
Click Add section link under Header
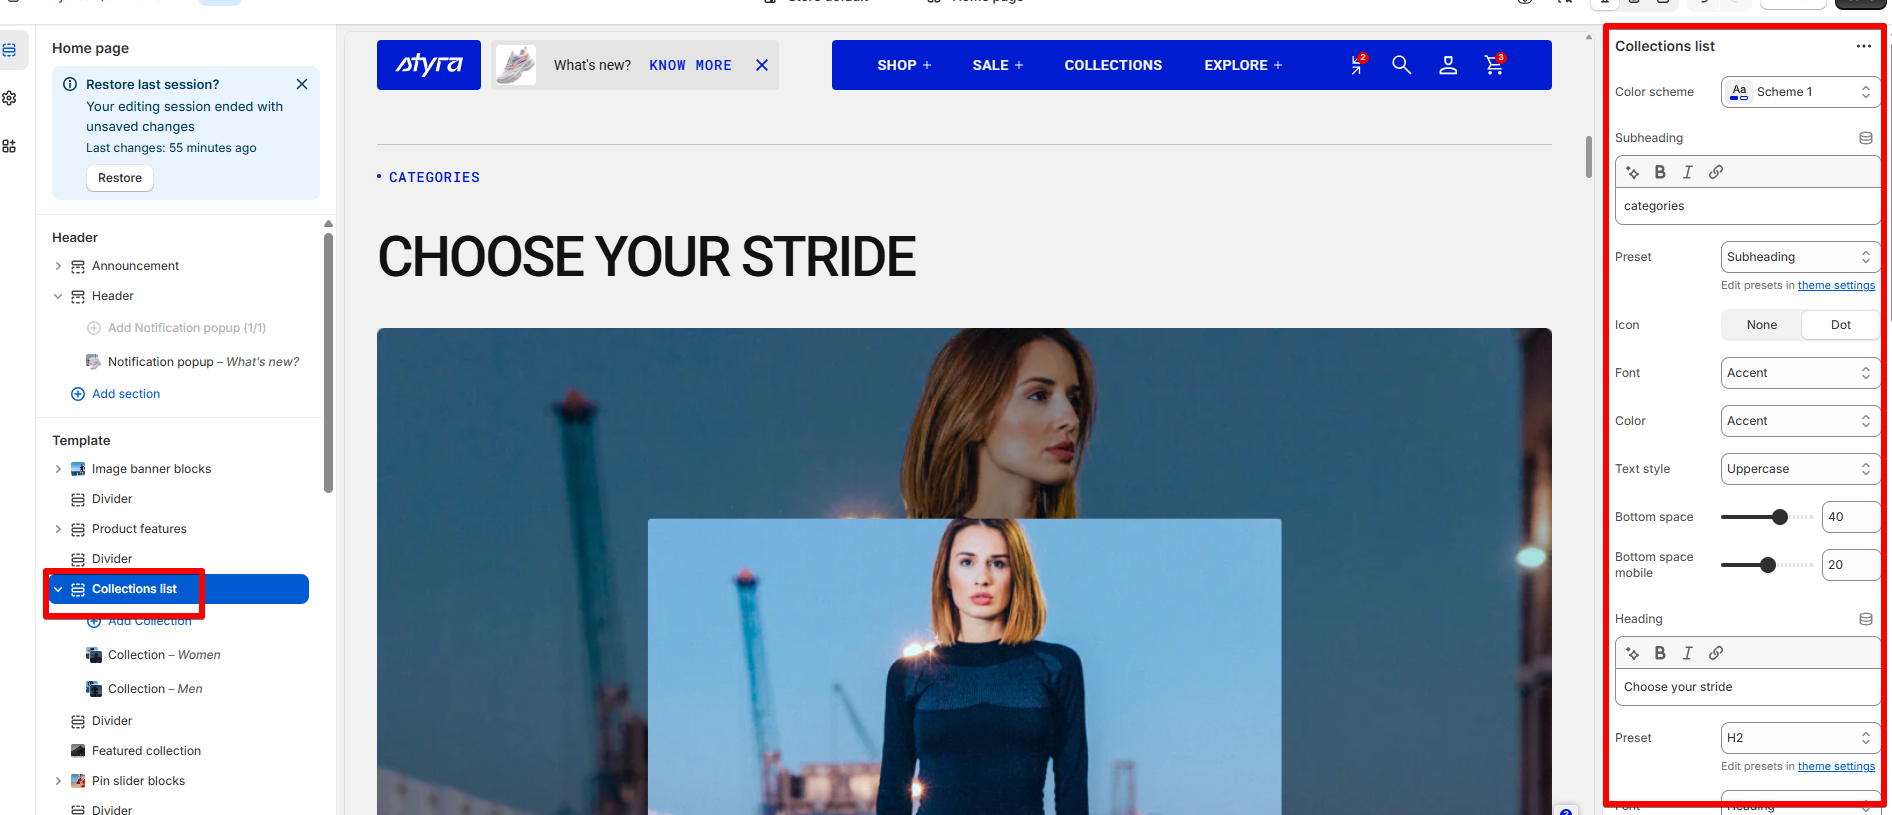coord(116,394)
